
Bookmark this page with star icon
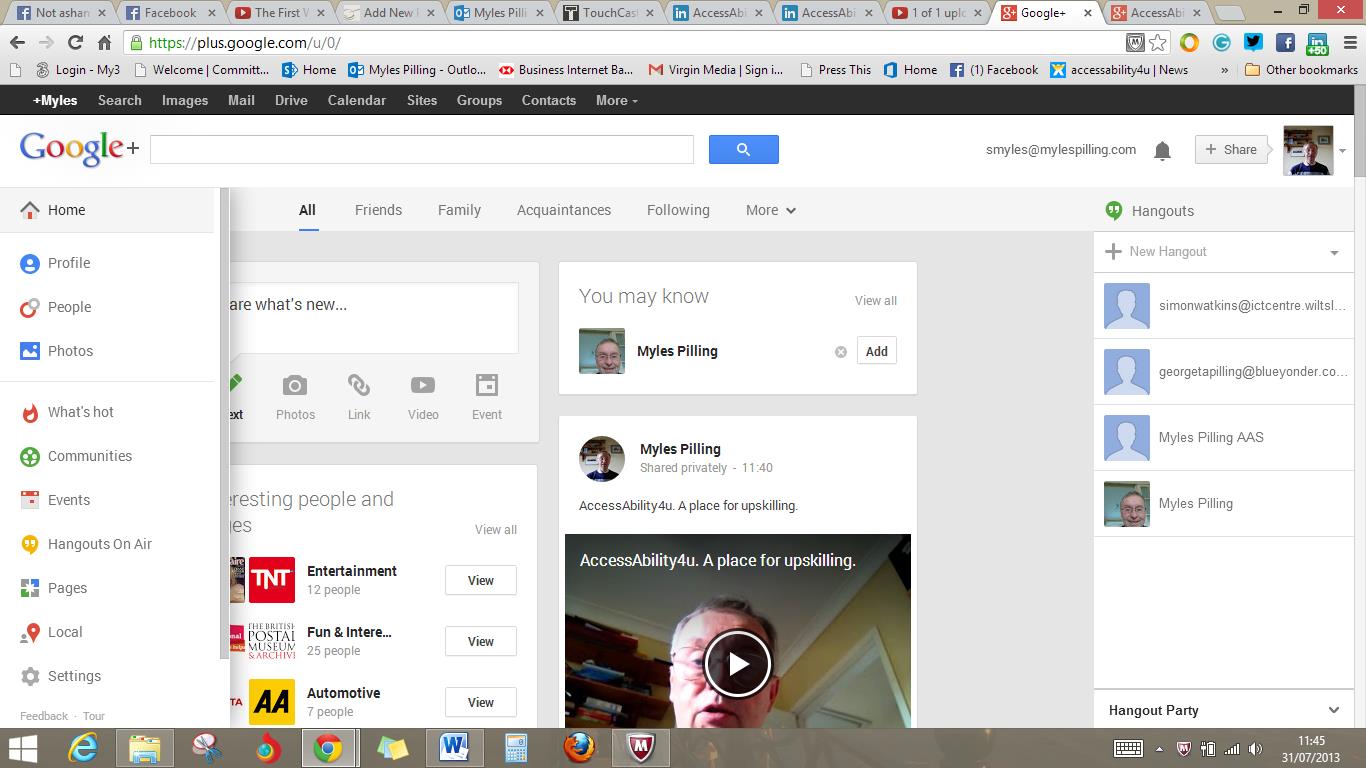tap(1158, 43)
